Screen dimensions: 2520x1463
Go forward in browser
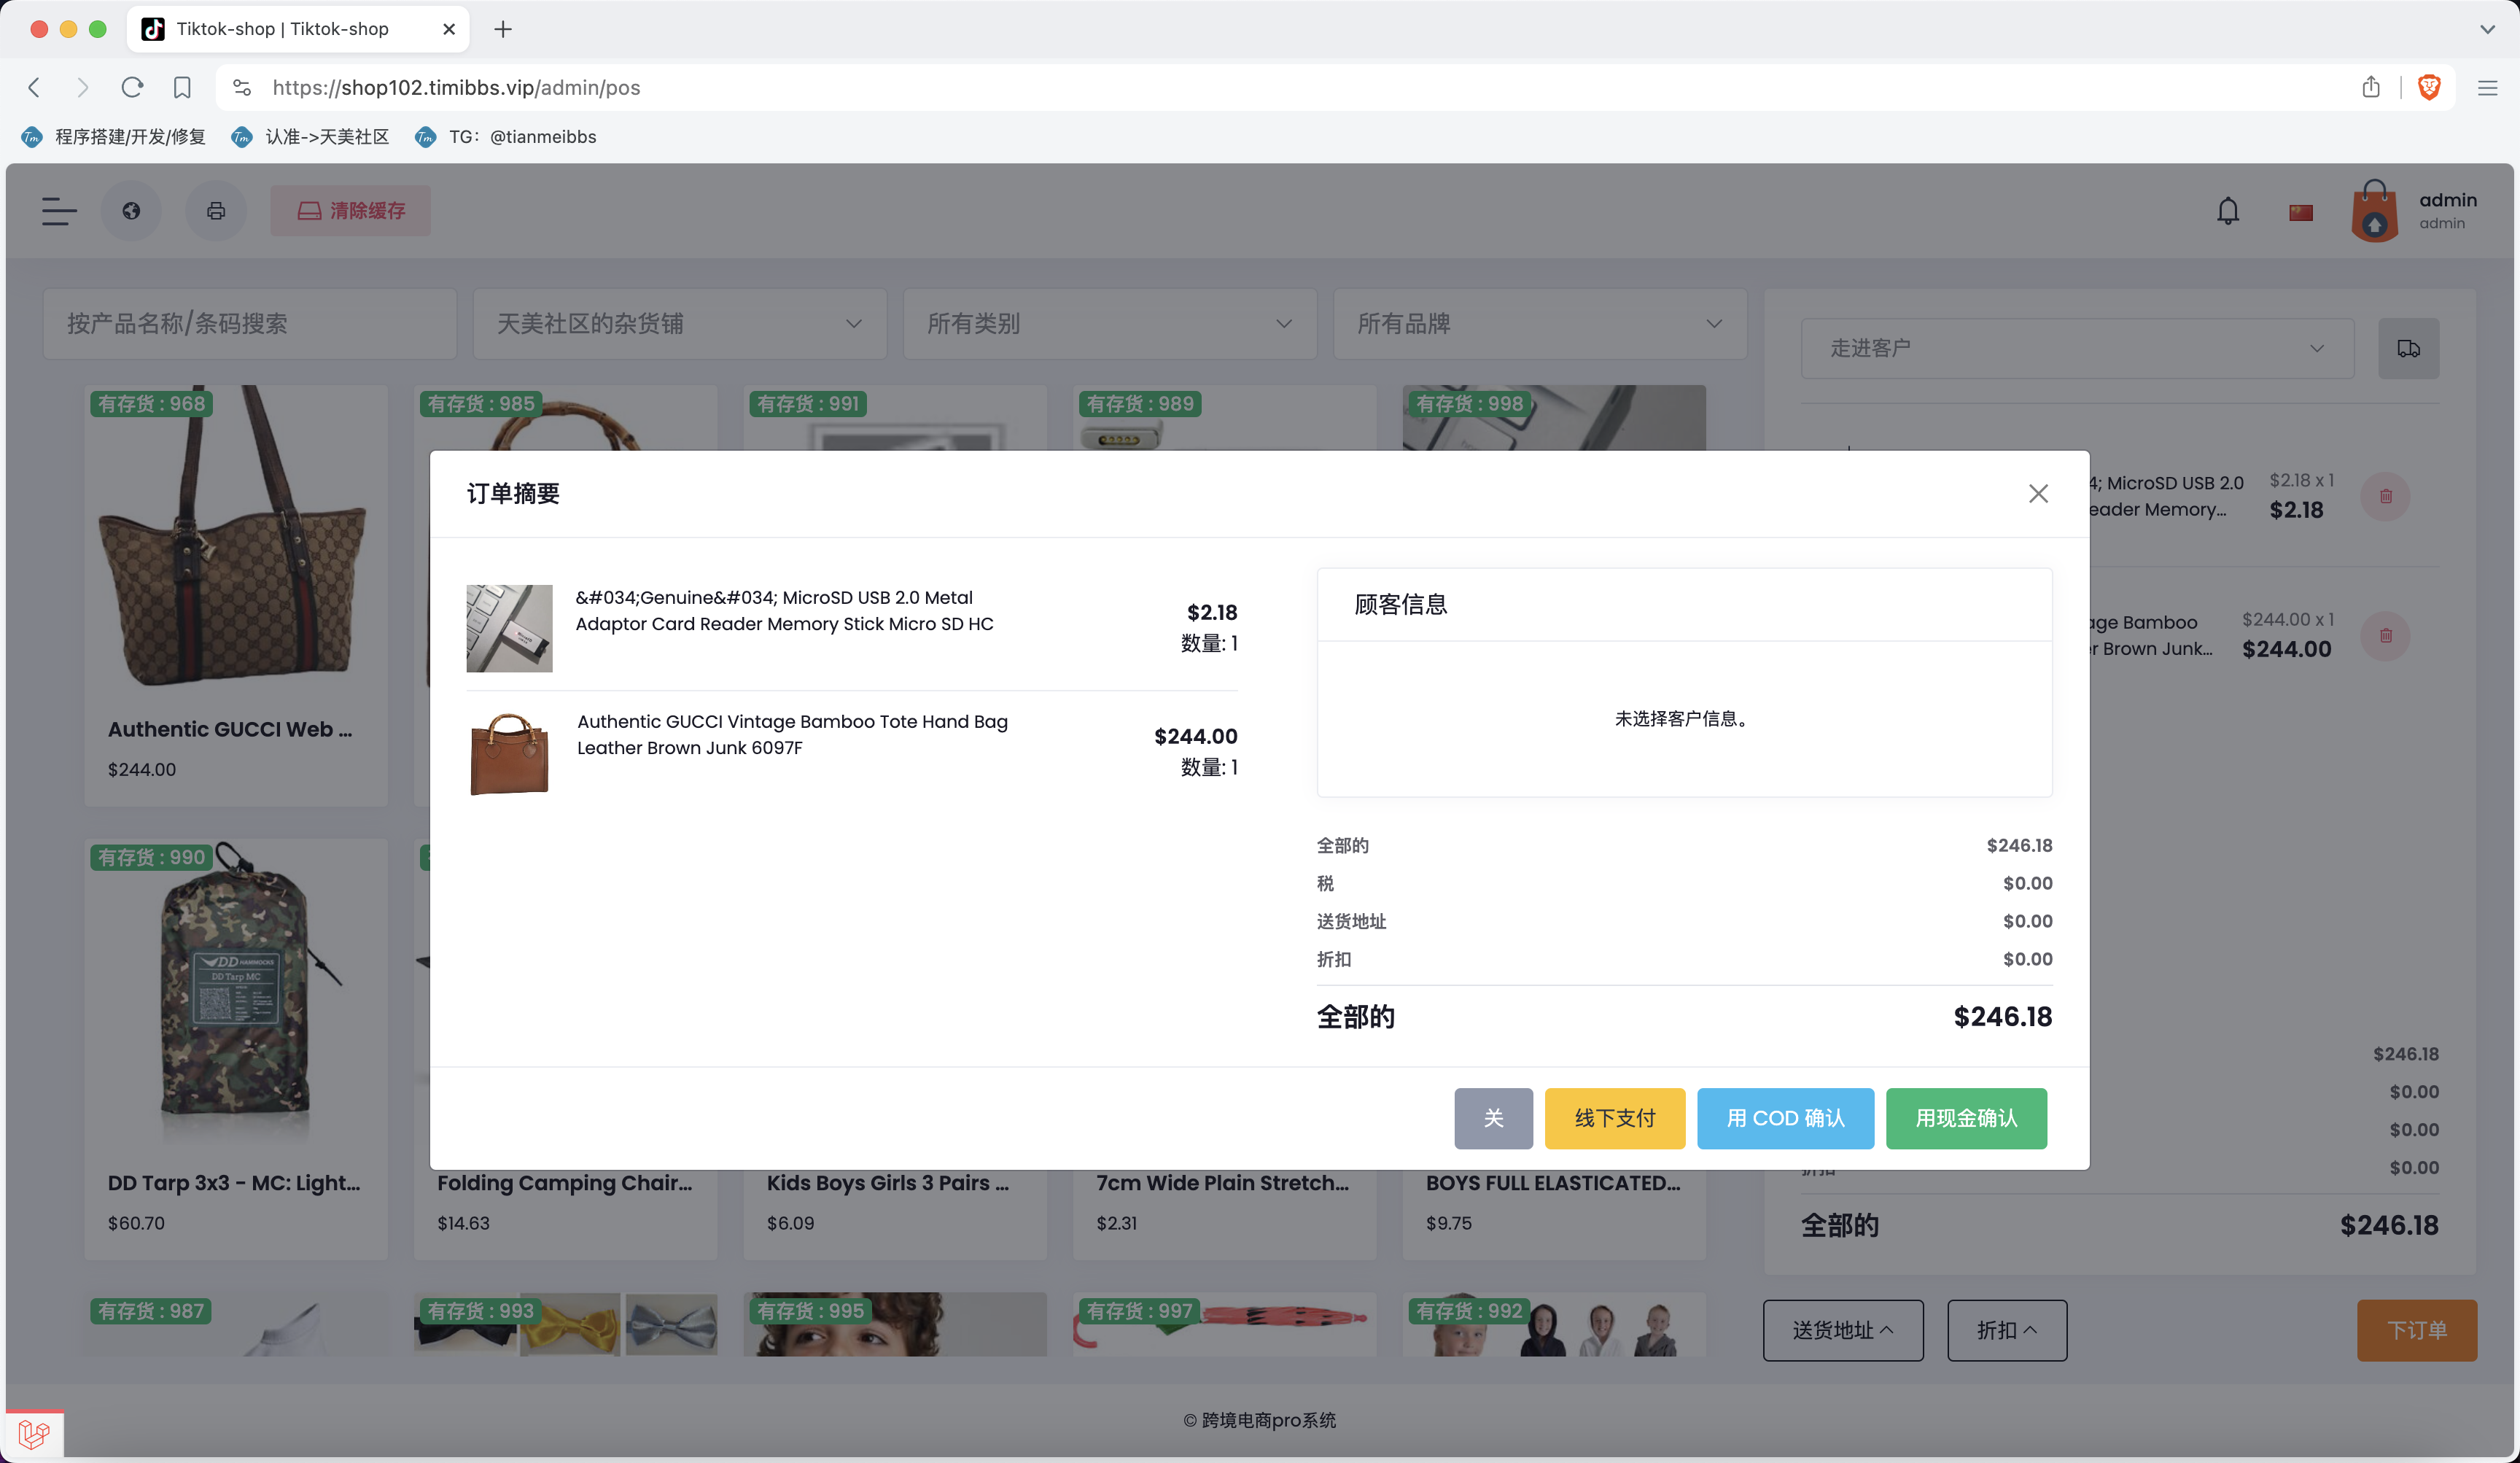[x=83, y=87]
